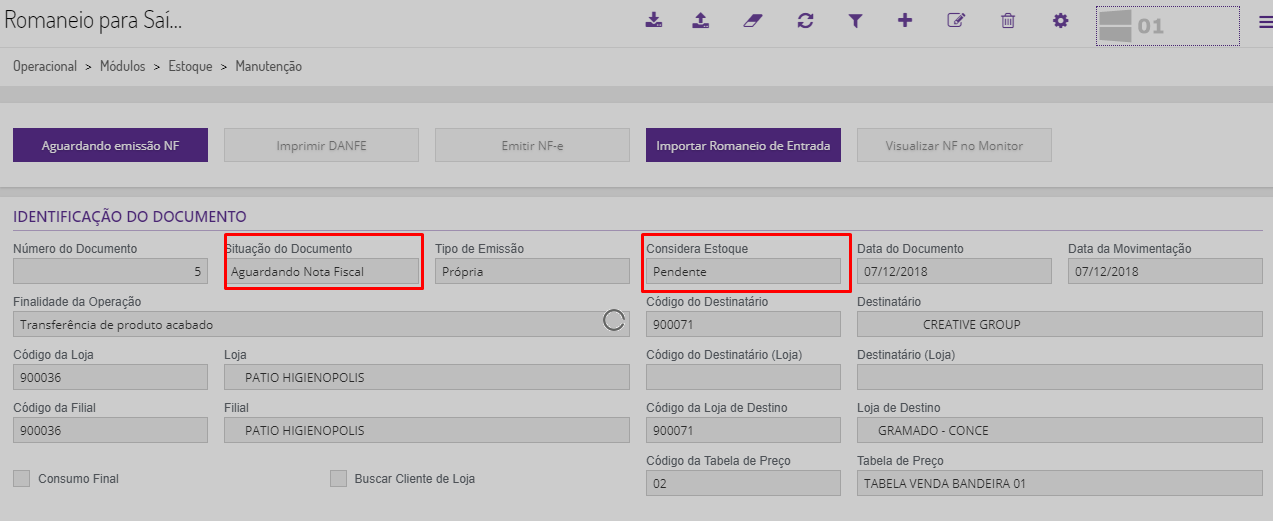Click Importar Romaneio de Entrada button
Screen dimensions: 1273x521
click(743, 146)
